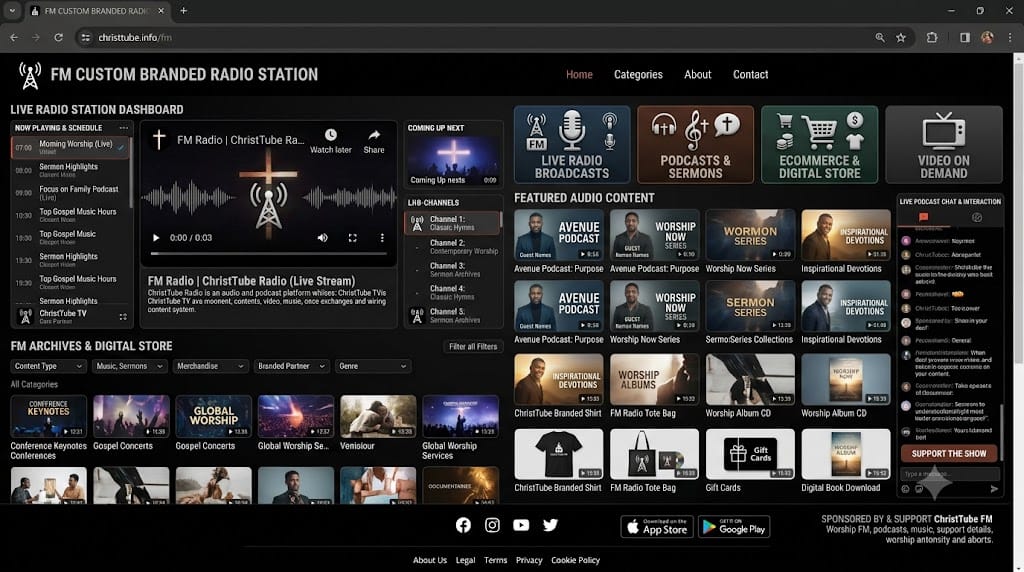Seek on the audio progress bar
This screenshot has width=1024, height=572.
click(268, 253)
